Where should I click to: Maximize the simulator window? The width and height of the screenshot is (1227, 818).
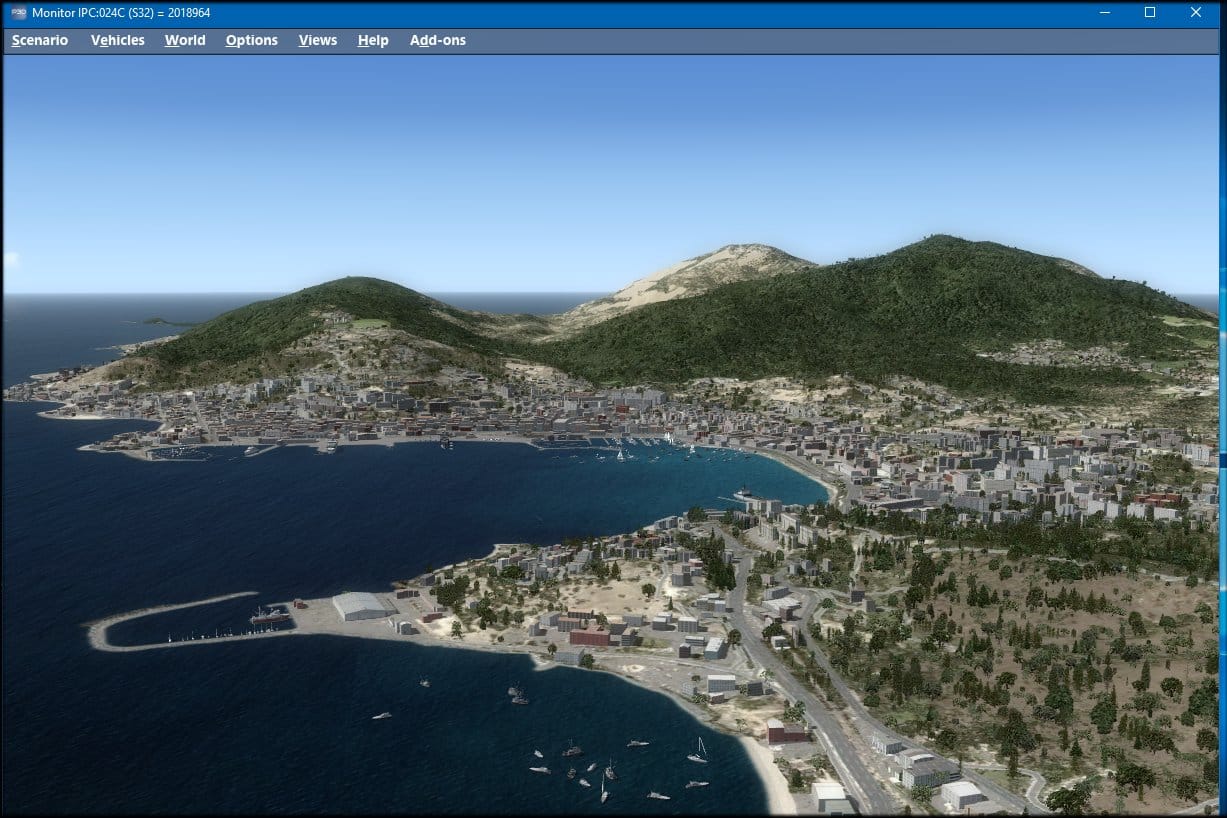pyautogui.click(x=1150, y=13)
